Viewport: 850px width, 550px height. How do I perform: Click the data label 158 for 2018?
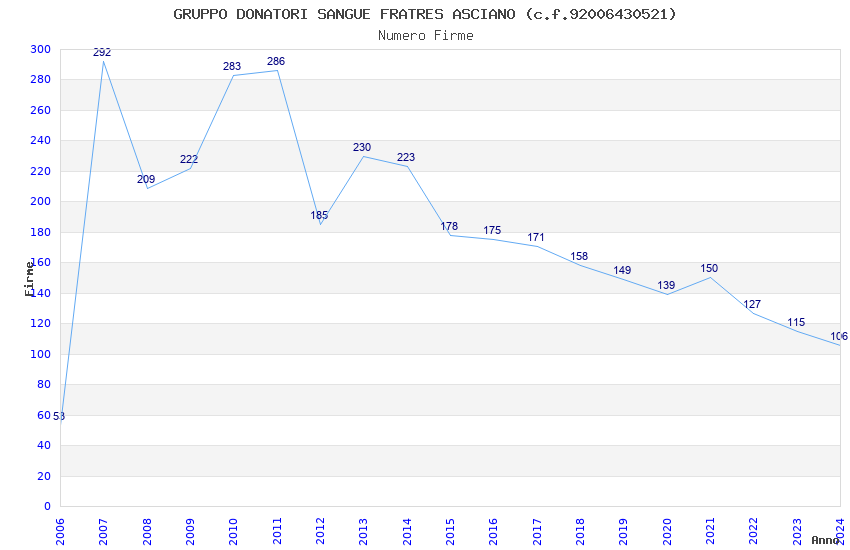coord(579,257)
